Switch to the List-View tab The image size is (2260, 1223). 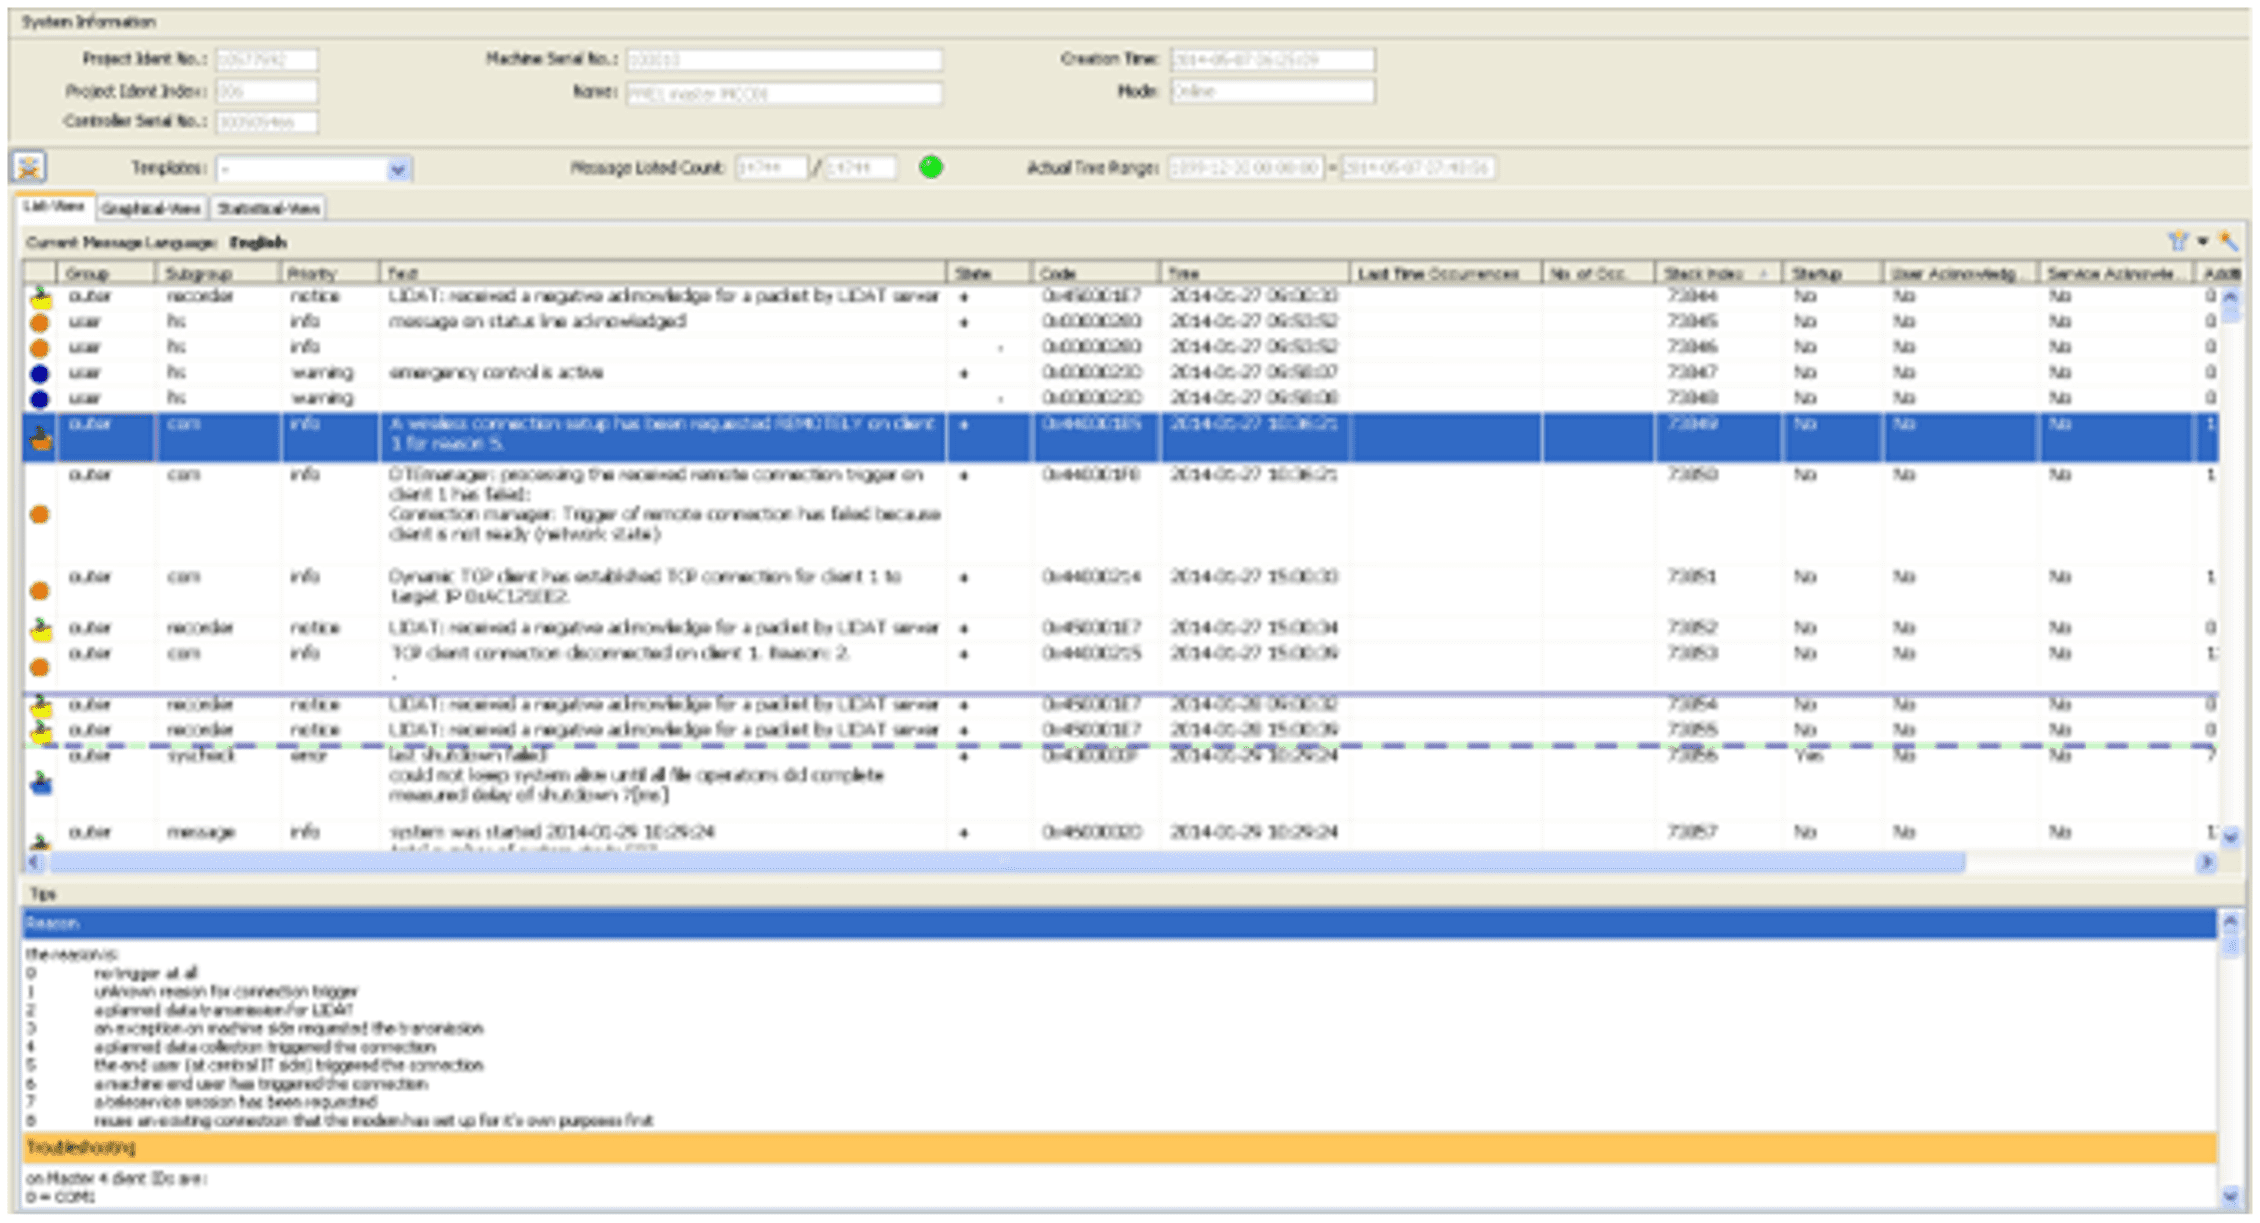[x=55, y=206]
